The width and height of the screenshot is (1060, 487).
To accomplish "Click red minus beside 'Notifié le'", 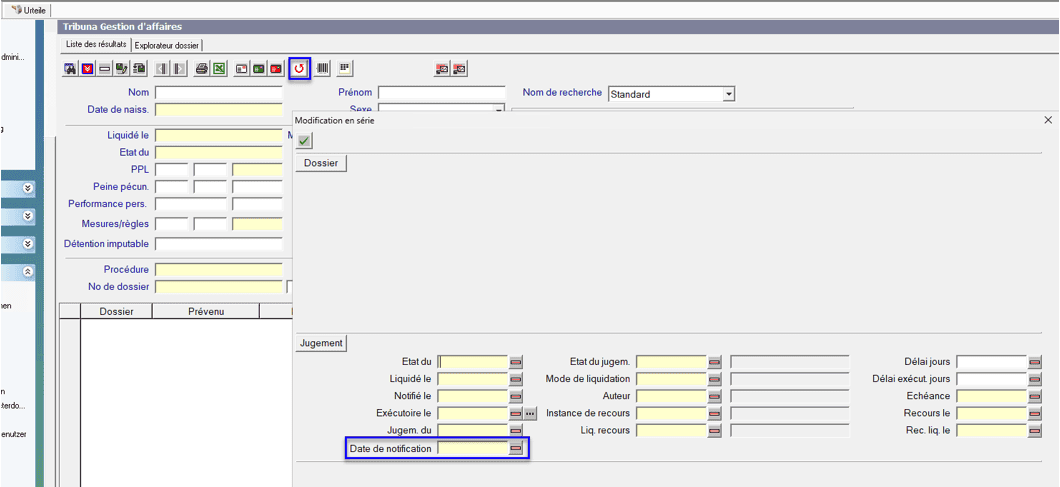I will [x=516, y=396].
